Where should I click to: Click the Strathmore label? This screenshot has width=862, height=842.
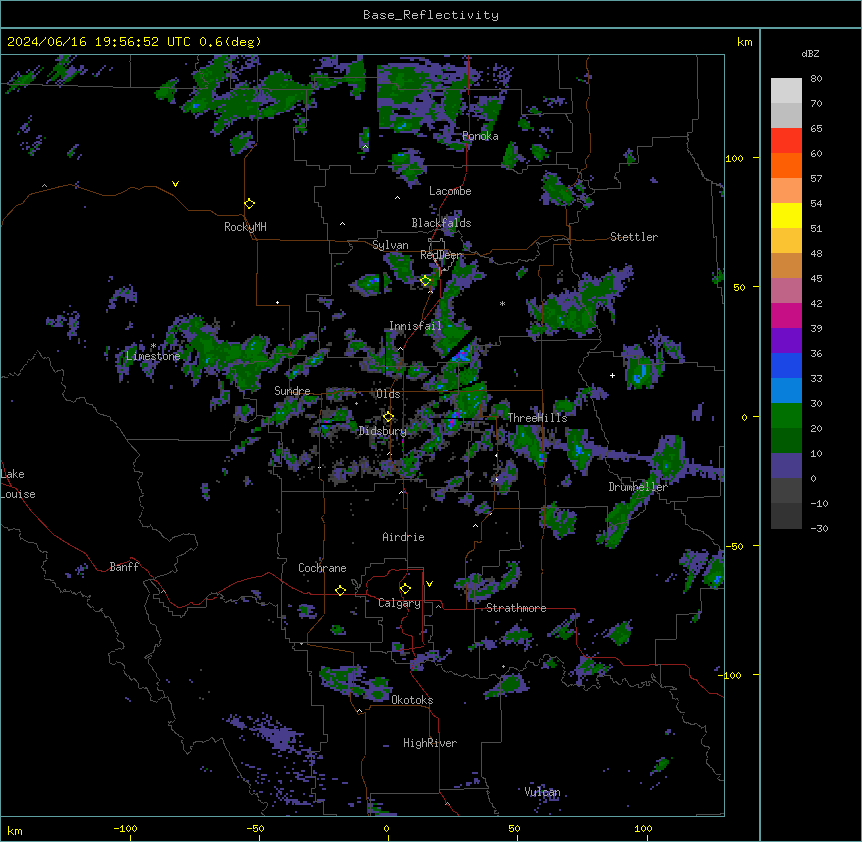point(516,608)
